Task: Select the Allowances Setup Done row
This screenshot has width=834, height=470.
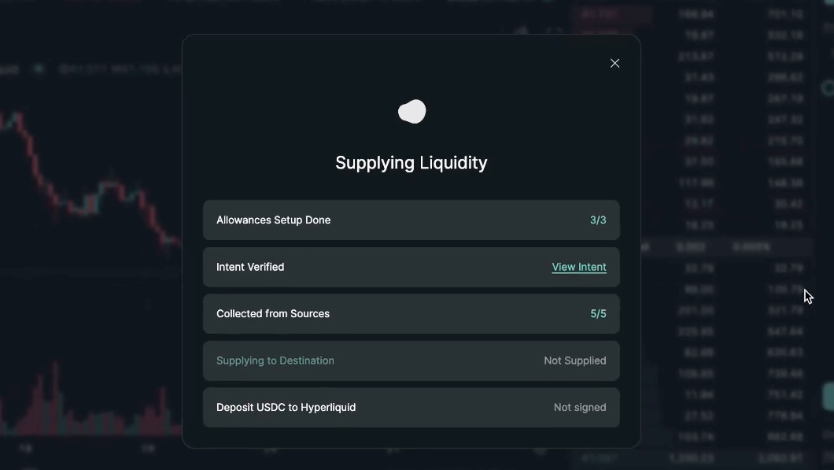Action: click(x=411, y=220)
